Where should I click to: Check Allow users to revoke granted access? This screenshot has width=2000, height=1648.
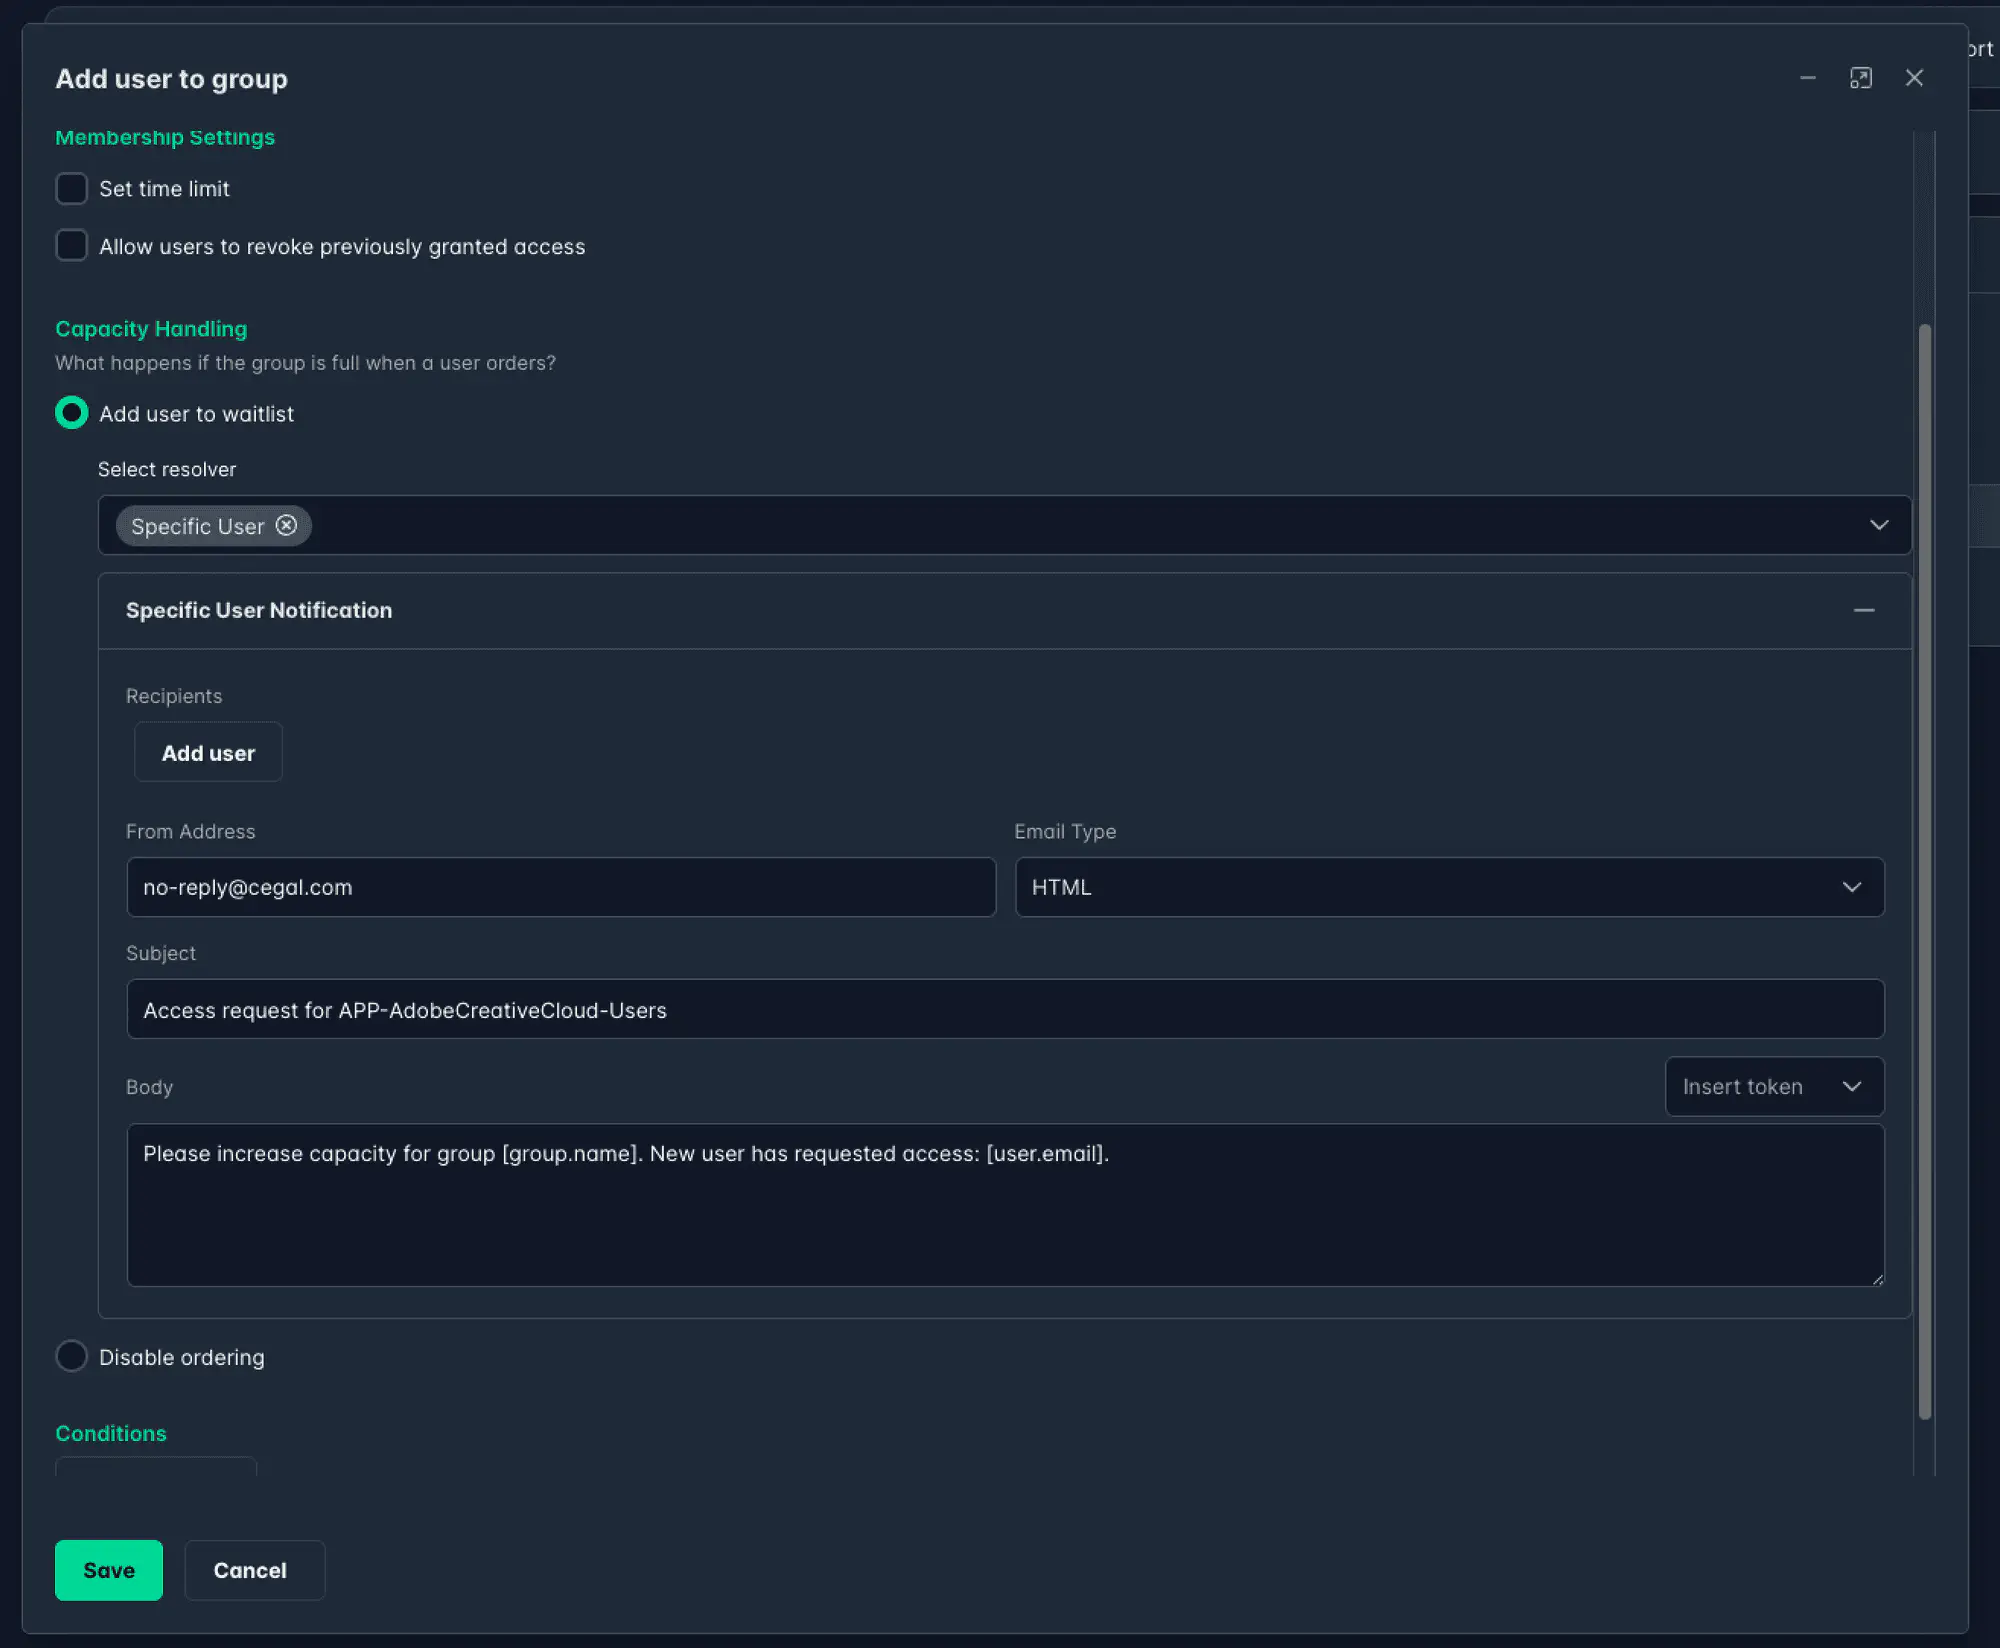72,246
